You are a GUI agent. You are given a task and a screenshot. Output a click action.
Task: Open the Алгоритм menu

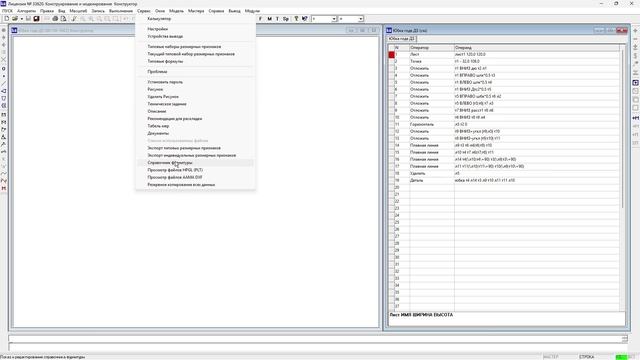point(27,11)
